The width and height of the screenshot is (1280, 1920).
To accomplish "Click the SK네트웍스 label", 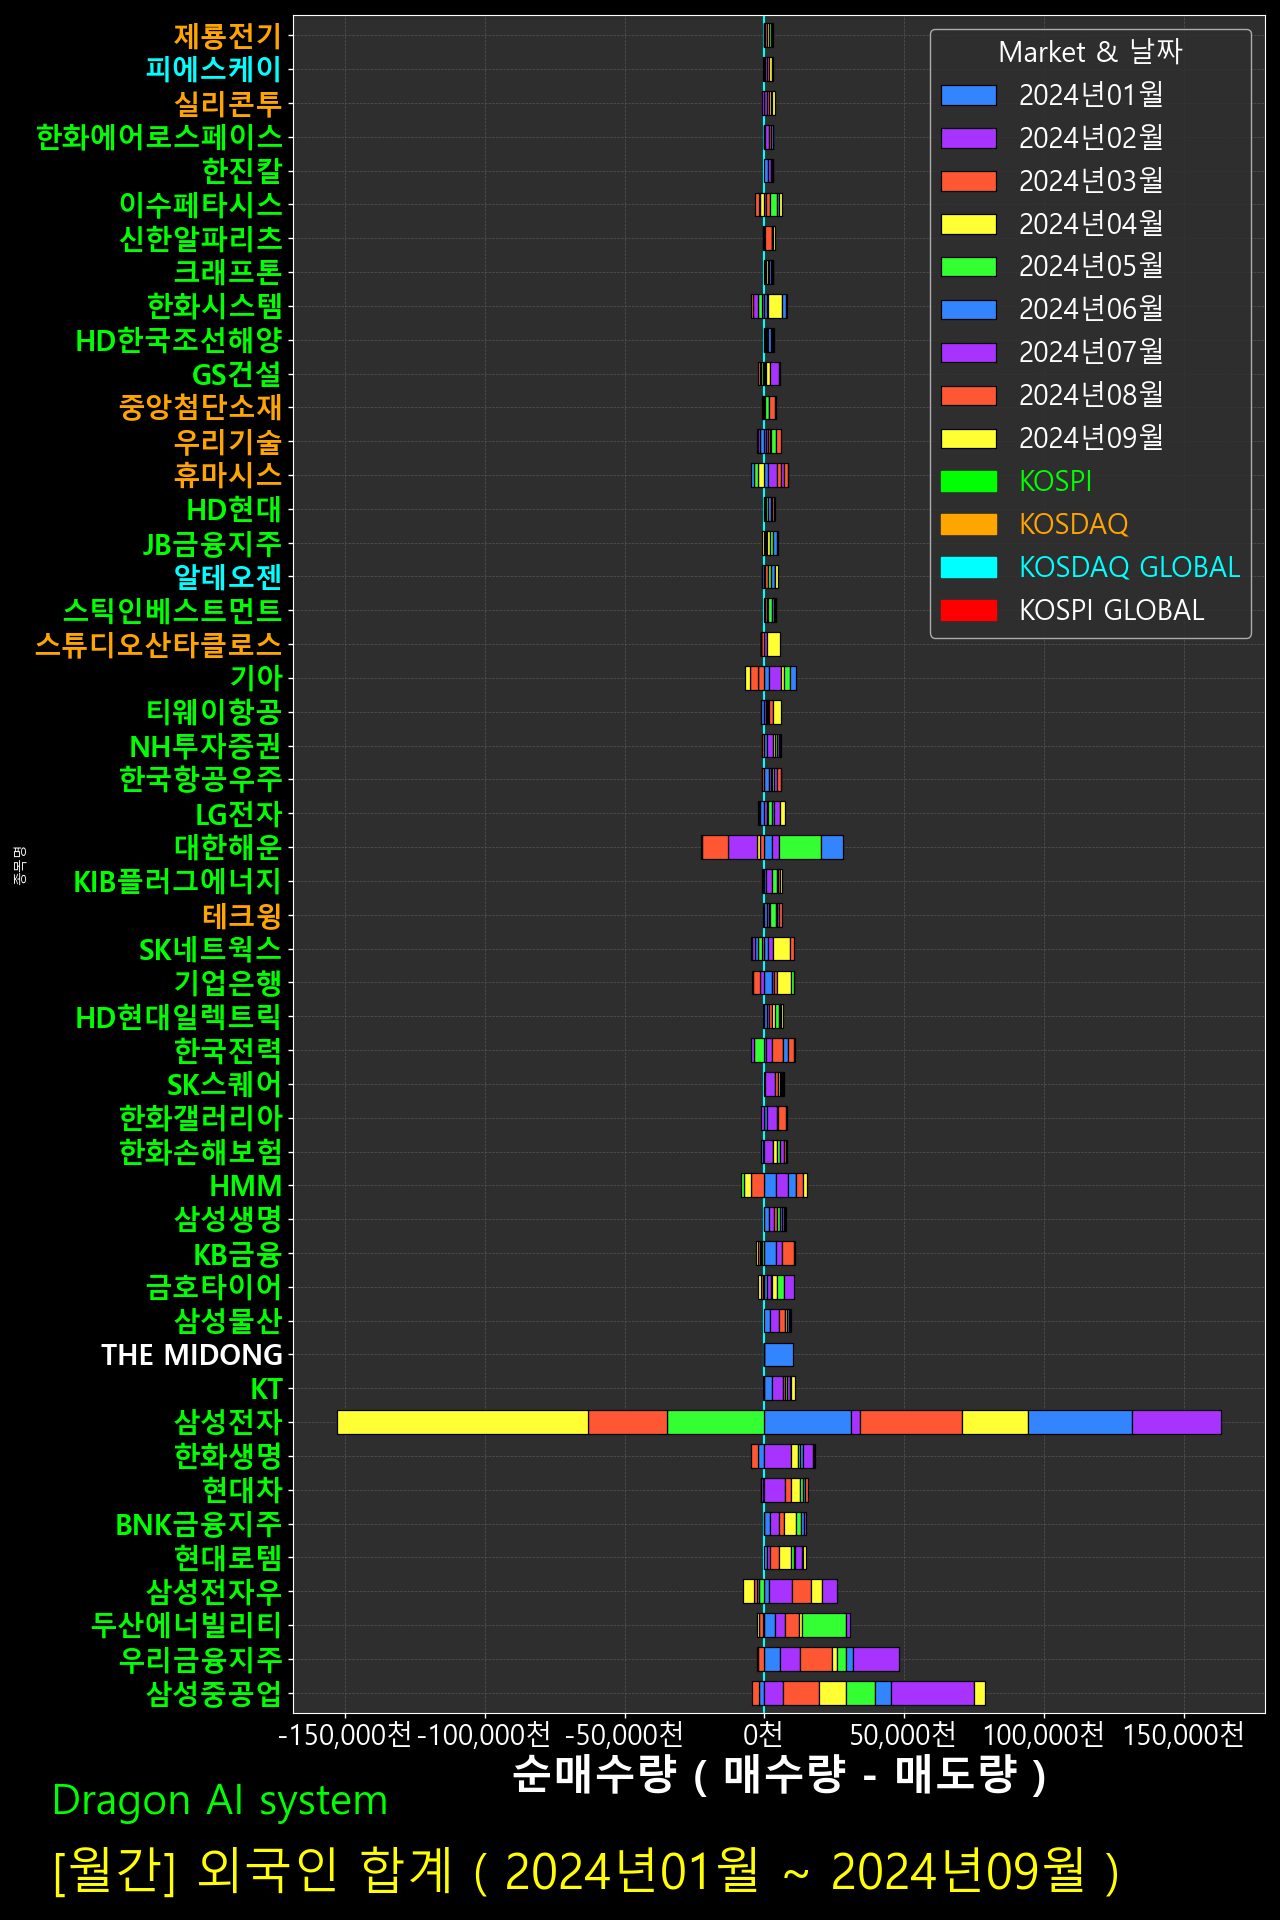I will click(x=210, y=949).
